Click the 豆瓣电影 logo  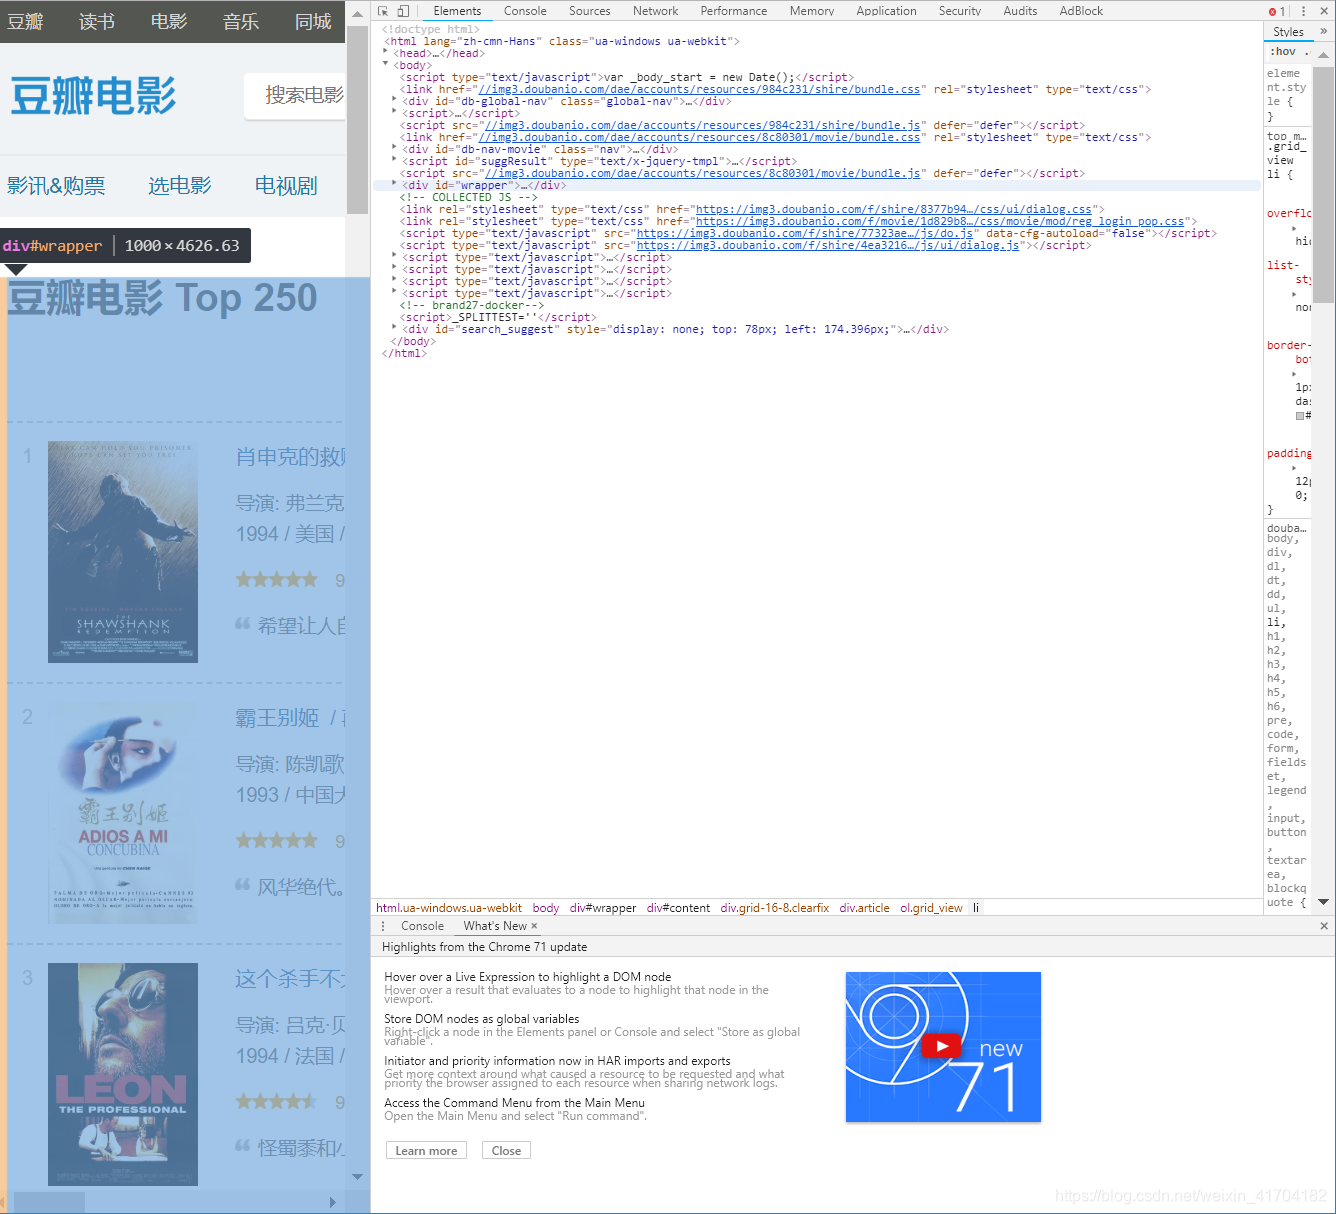tap(93, 96)
